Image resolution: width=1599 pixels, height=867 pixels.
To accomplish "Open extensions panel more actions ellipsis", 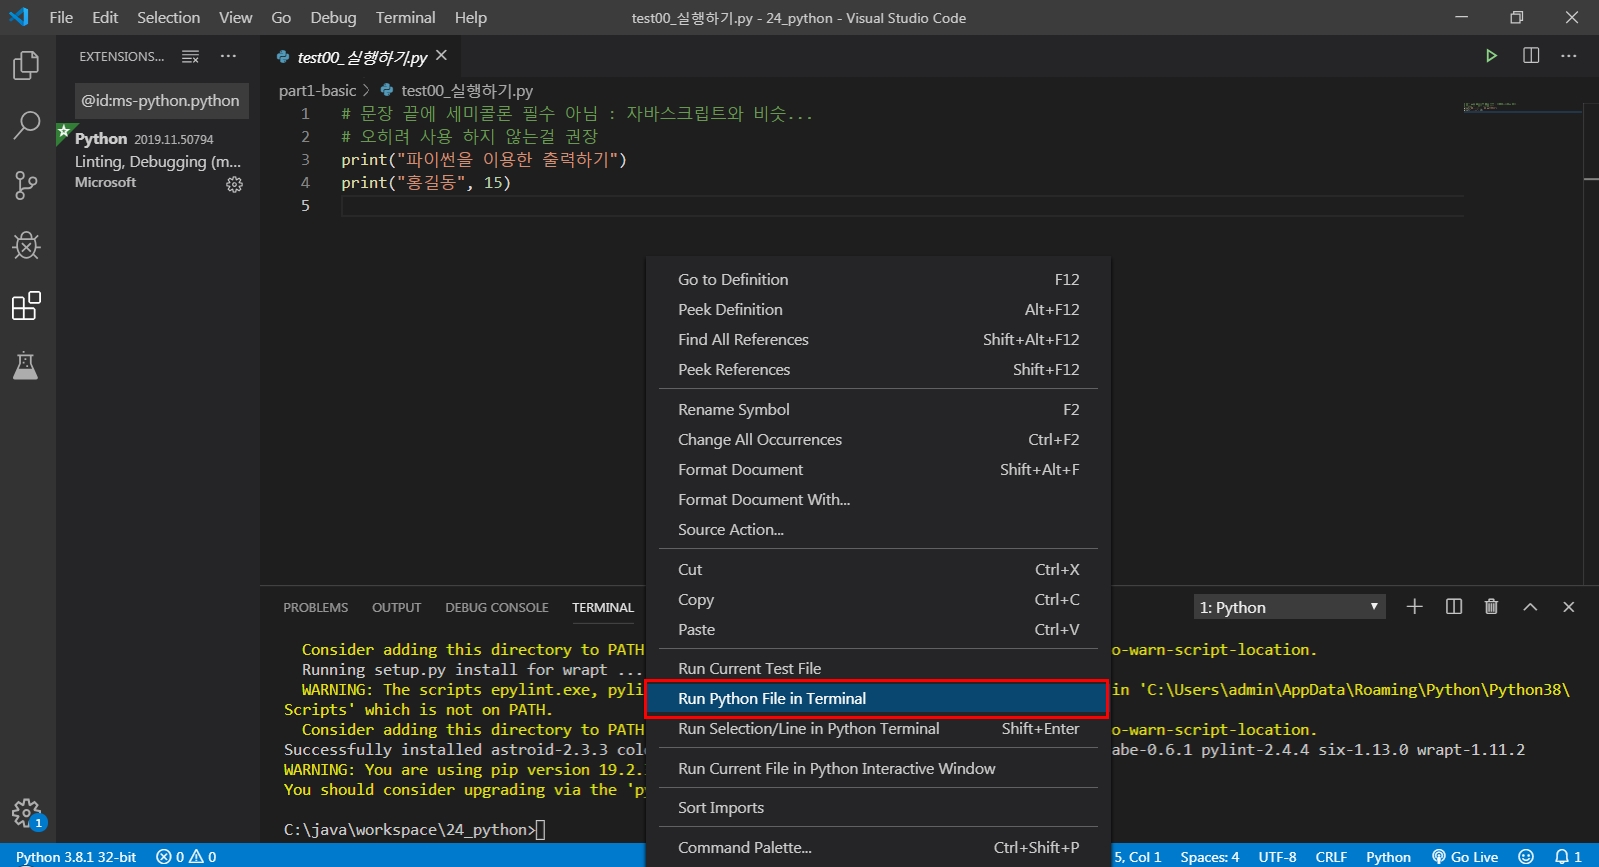I will 229,57.
